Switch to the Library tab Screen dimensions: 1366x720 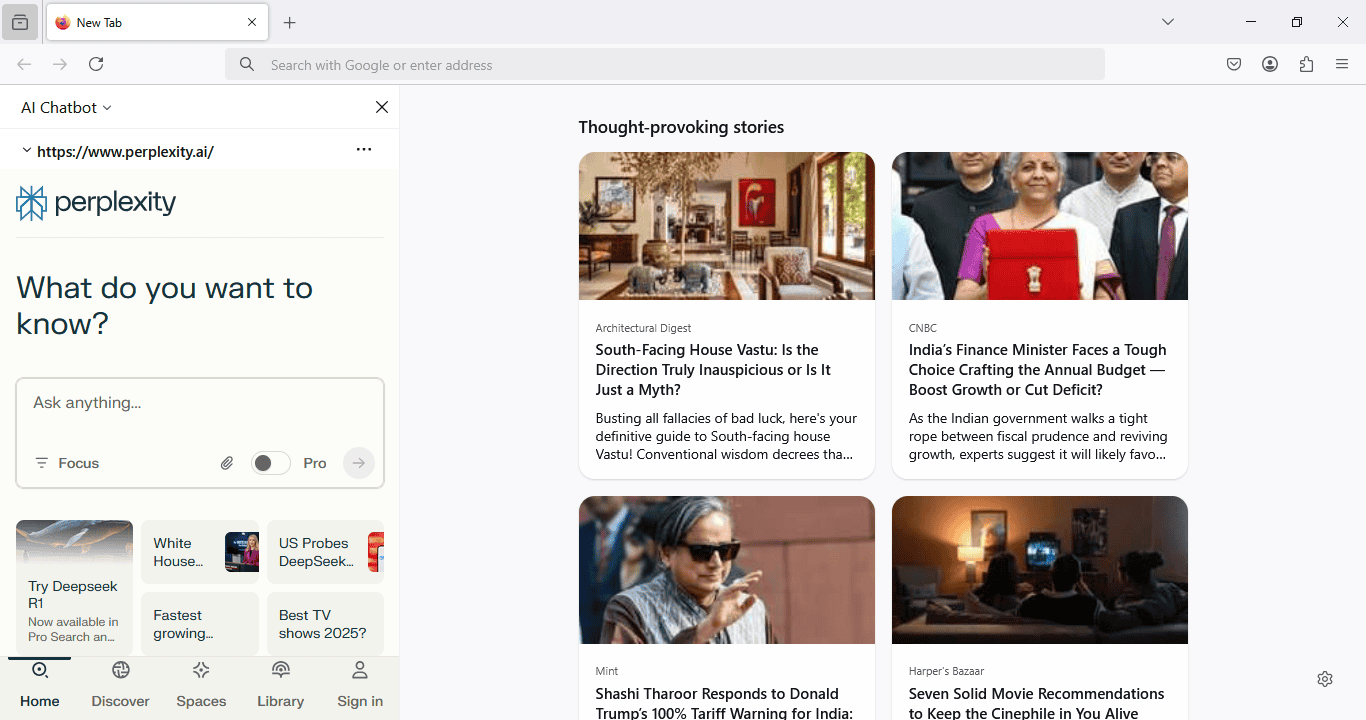[280, 685]
